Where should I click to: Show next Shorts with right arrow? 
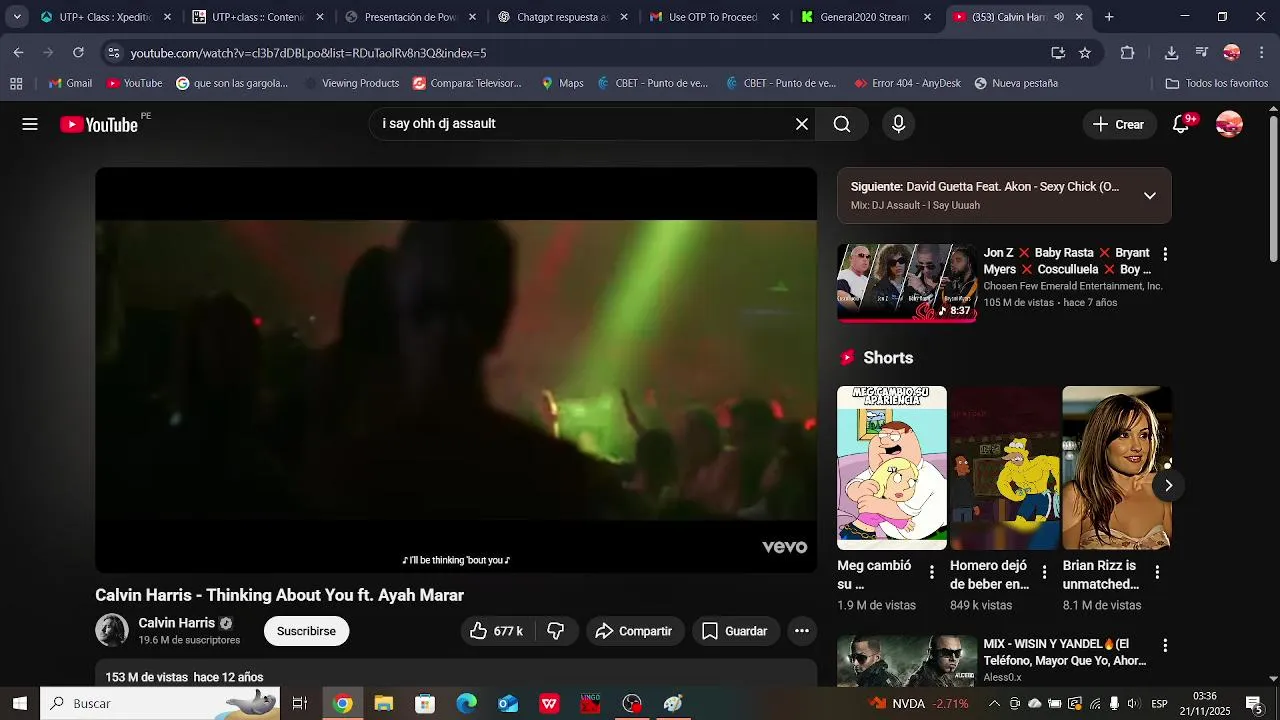[1168, 485]
